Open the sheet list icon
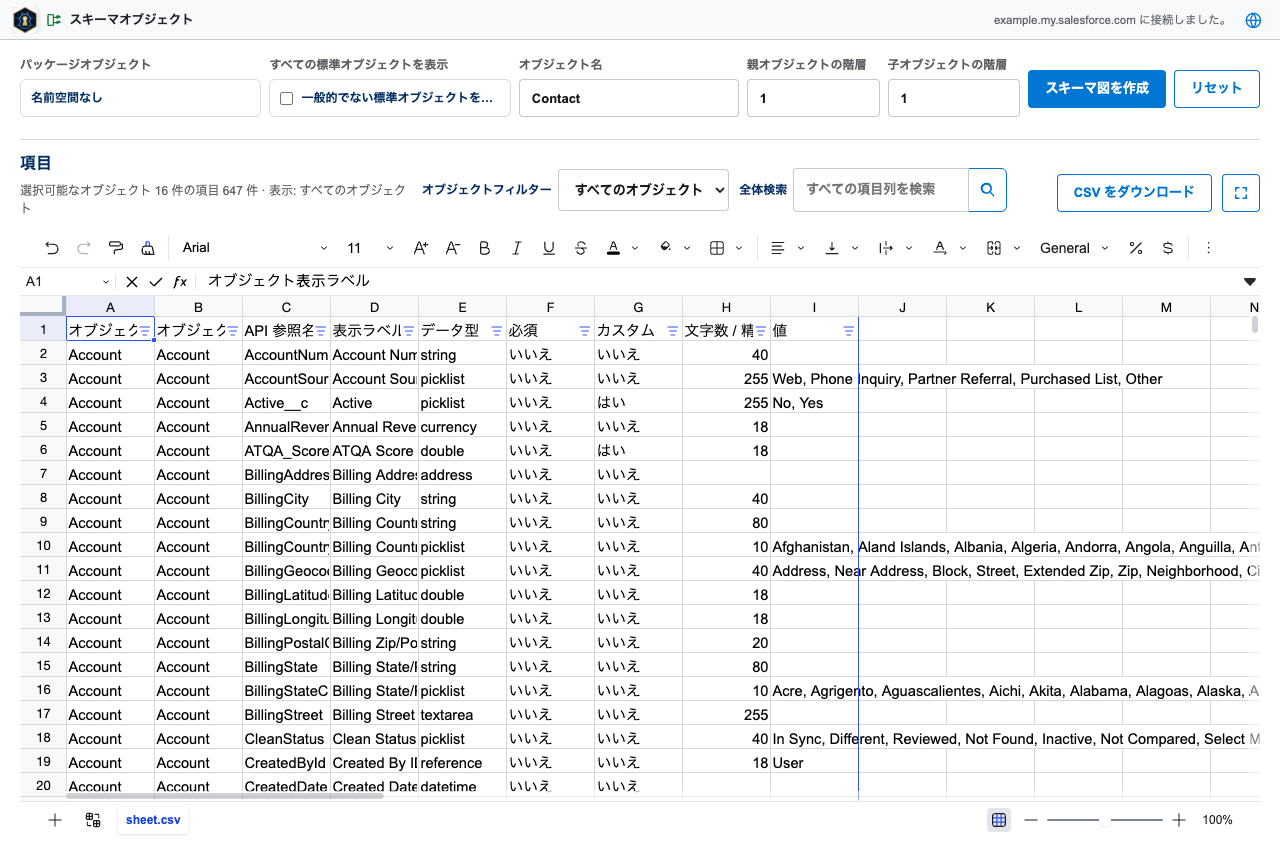 (x=93, y=820)
